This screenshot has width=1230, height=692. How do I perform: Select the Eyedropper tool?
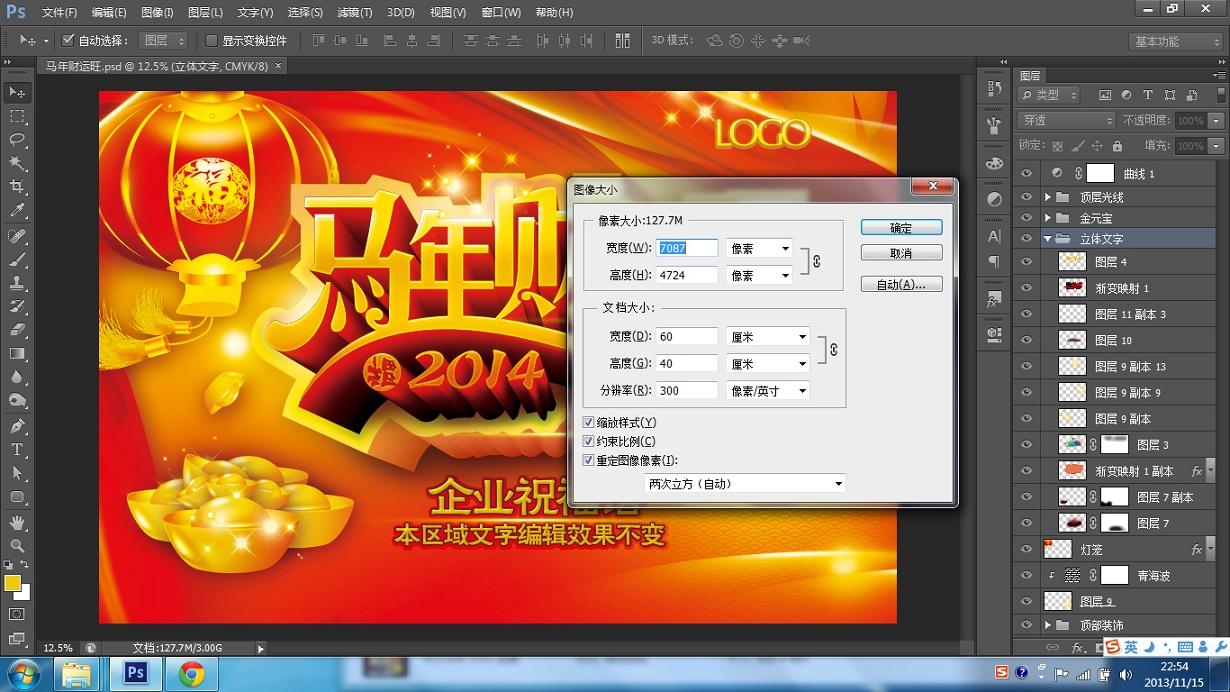[17, 211]
